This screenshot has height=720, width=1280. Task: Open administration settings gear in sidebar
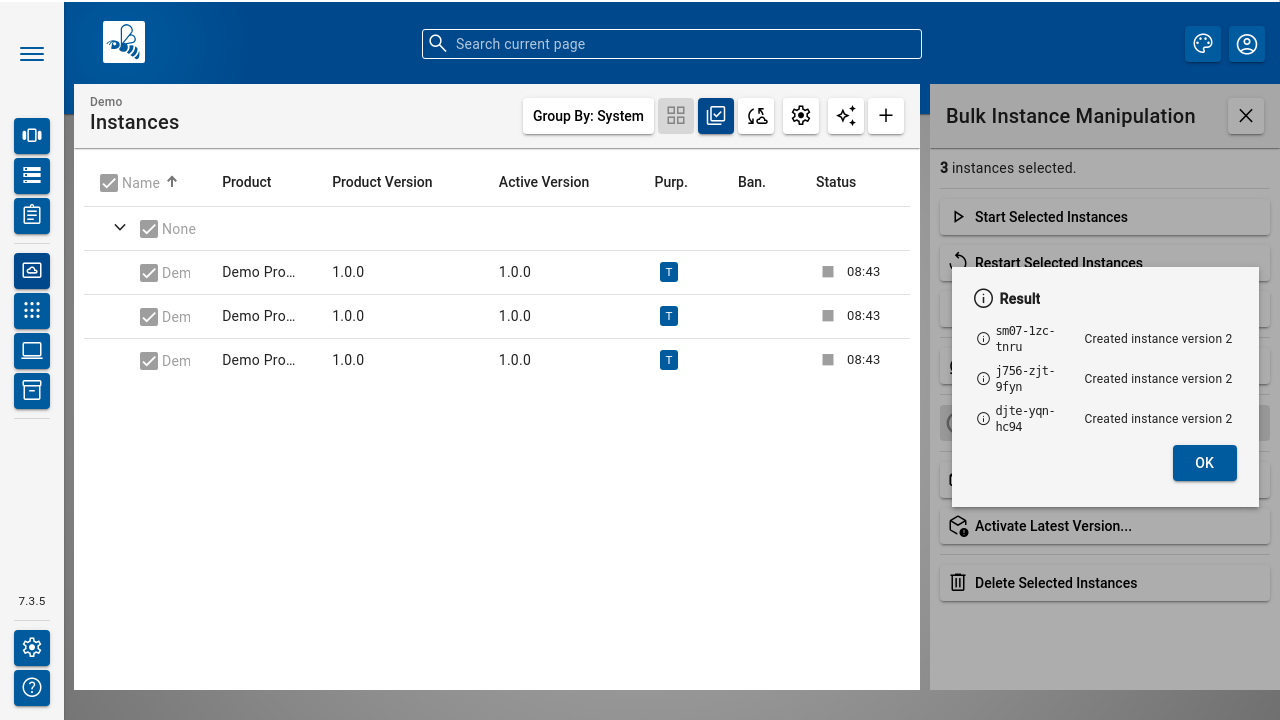click(32, 648)
